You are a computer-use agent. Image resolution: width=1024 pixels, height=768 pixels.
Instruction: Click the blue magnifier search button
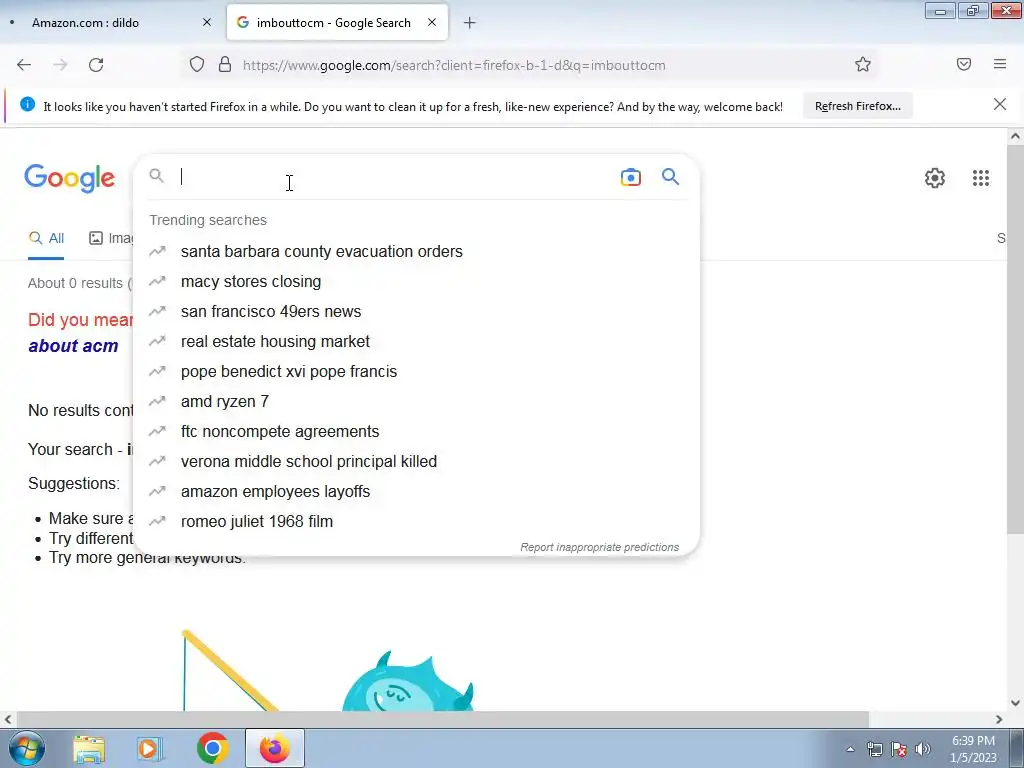point(670,177)
